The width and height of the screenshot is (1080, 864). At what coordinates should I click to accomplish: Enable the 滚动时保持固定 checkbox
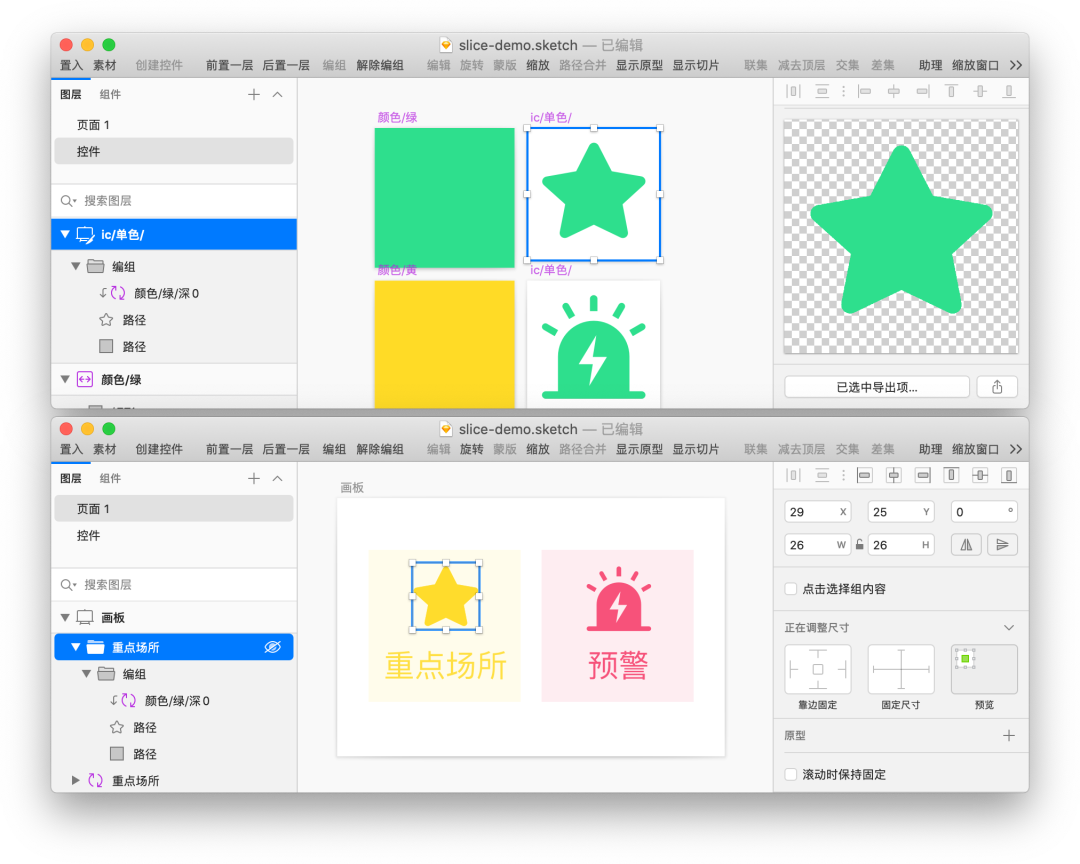[x=790, y=774]
